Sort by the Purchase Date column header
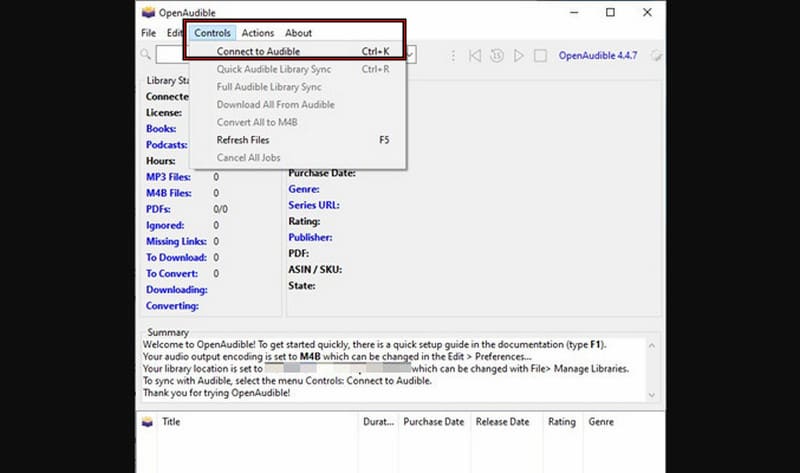Image resolution: width=800 pixels, height=473 pixels. pos(434,422)
